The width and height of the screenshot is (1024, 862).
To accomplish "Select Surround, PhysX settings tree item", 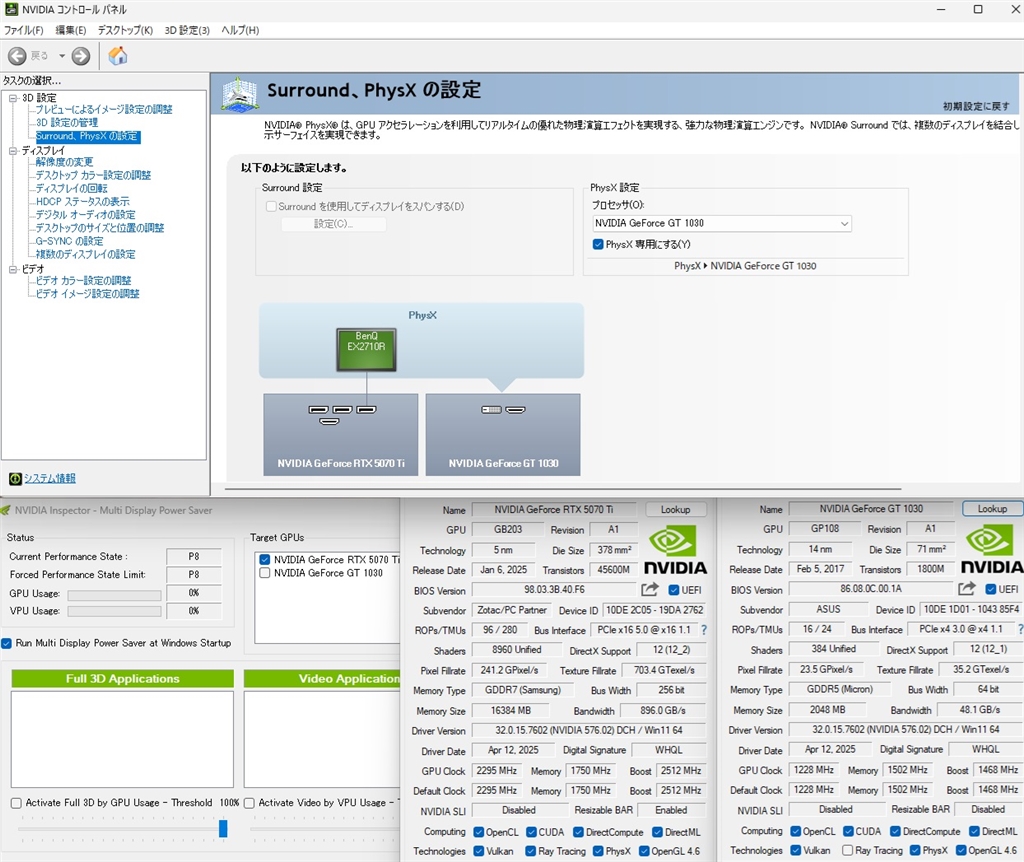I will [88, 136].
